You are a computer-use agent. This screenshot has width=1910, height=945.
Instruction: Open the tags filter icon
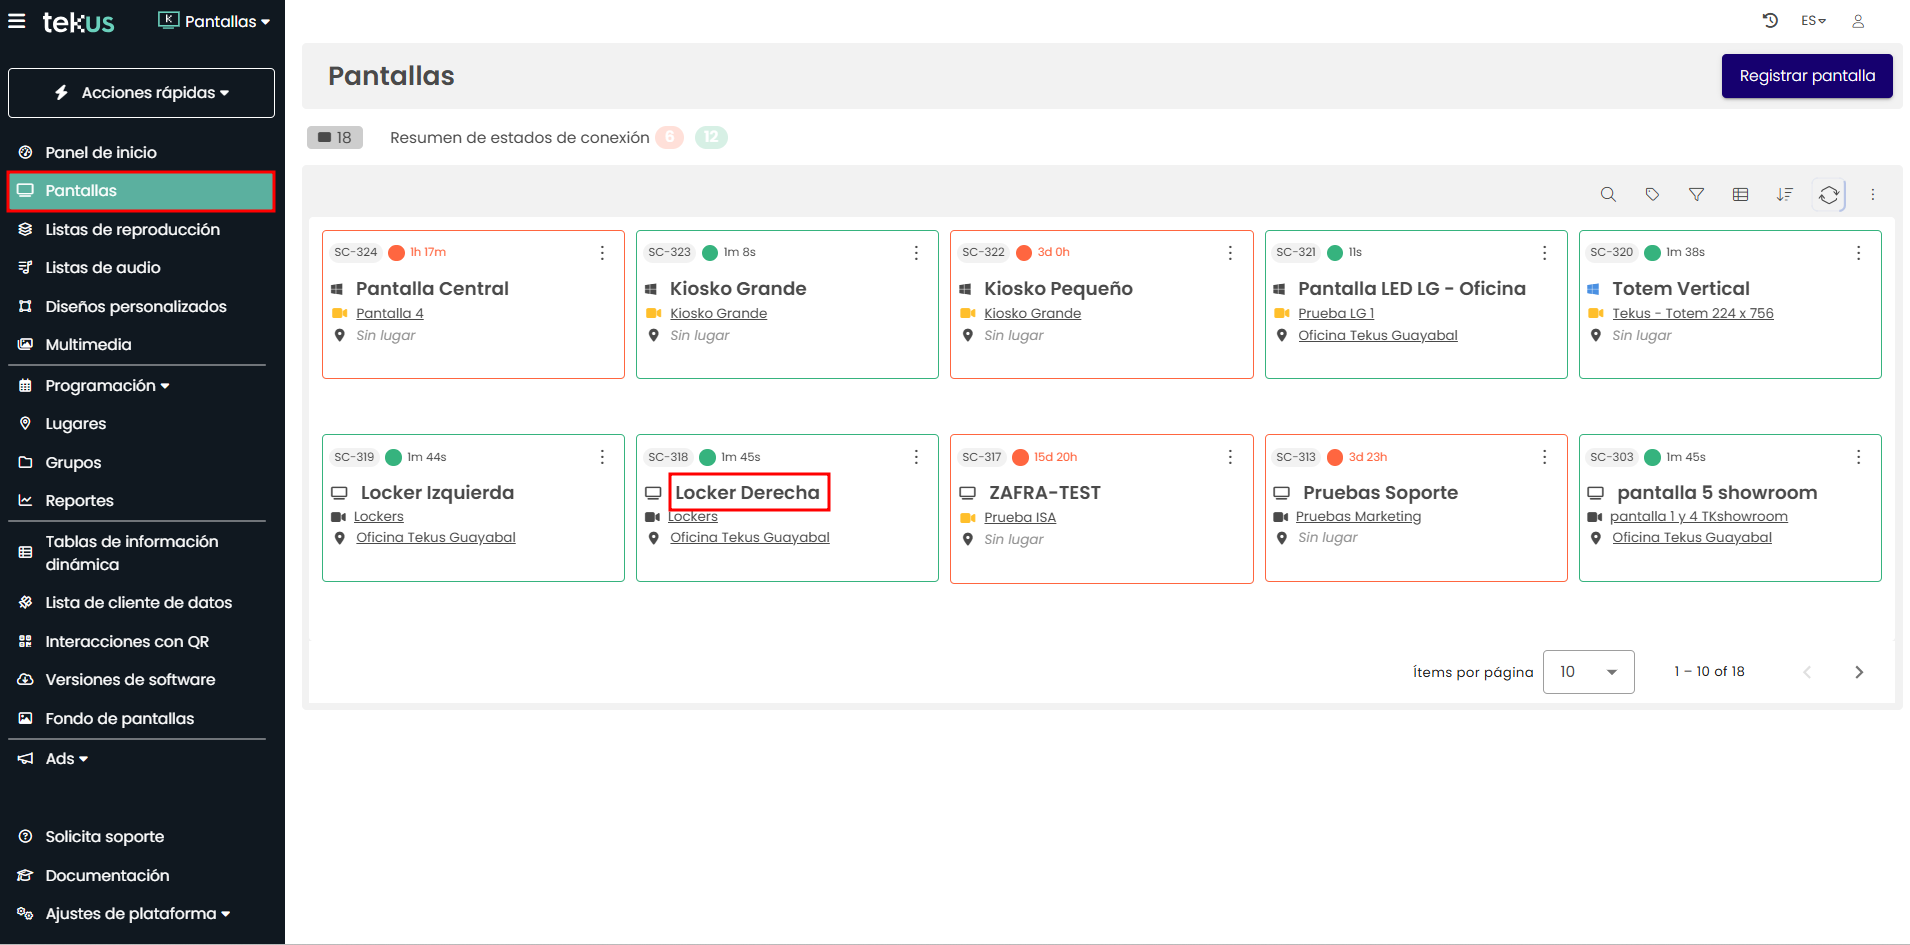[x=1652, y=195]
